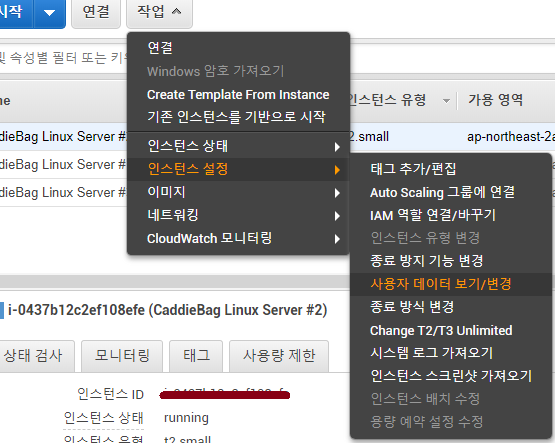555x443 pixels.
Task: Click the instance filter search field
Action: pyautogui.click(x=64, y=58)
